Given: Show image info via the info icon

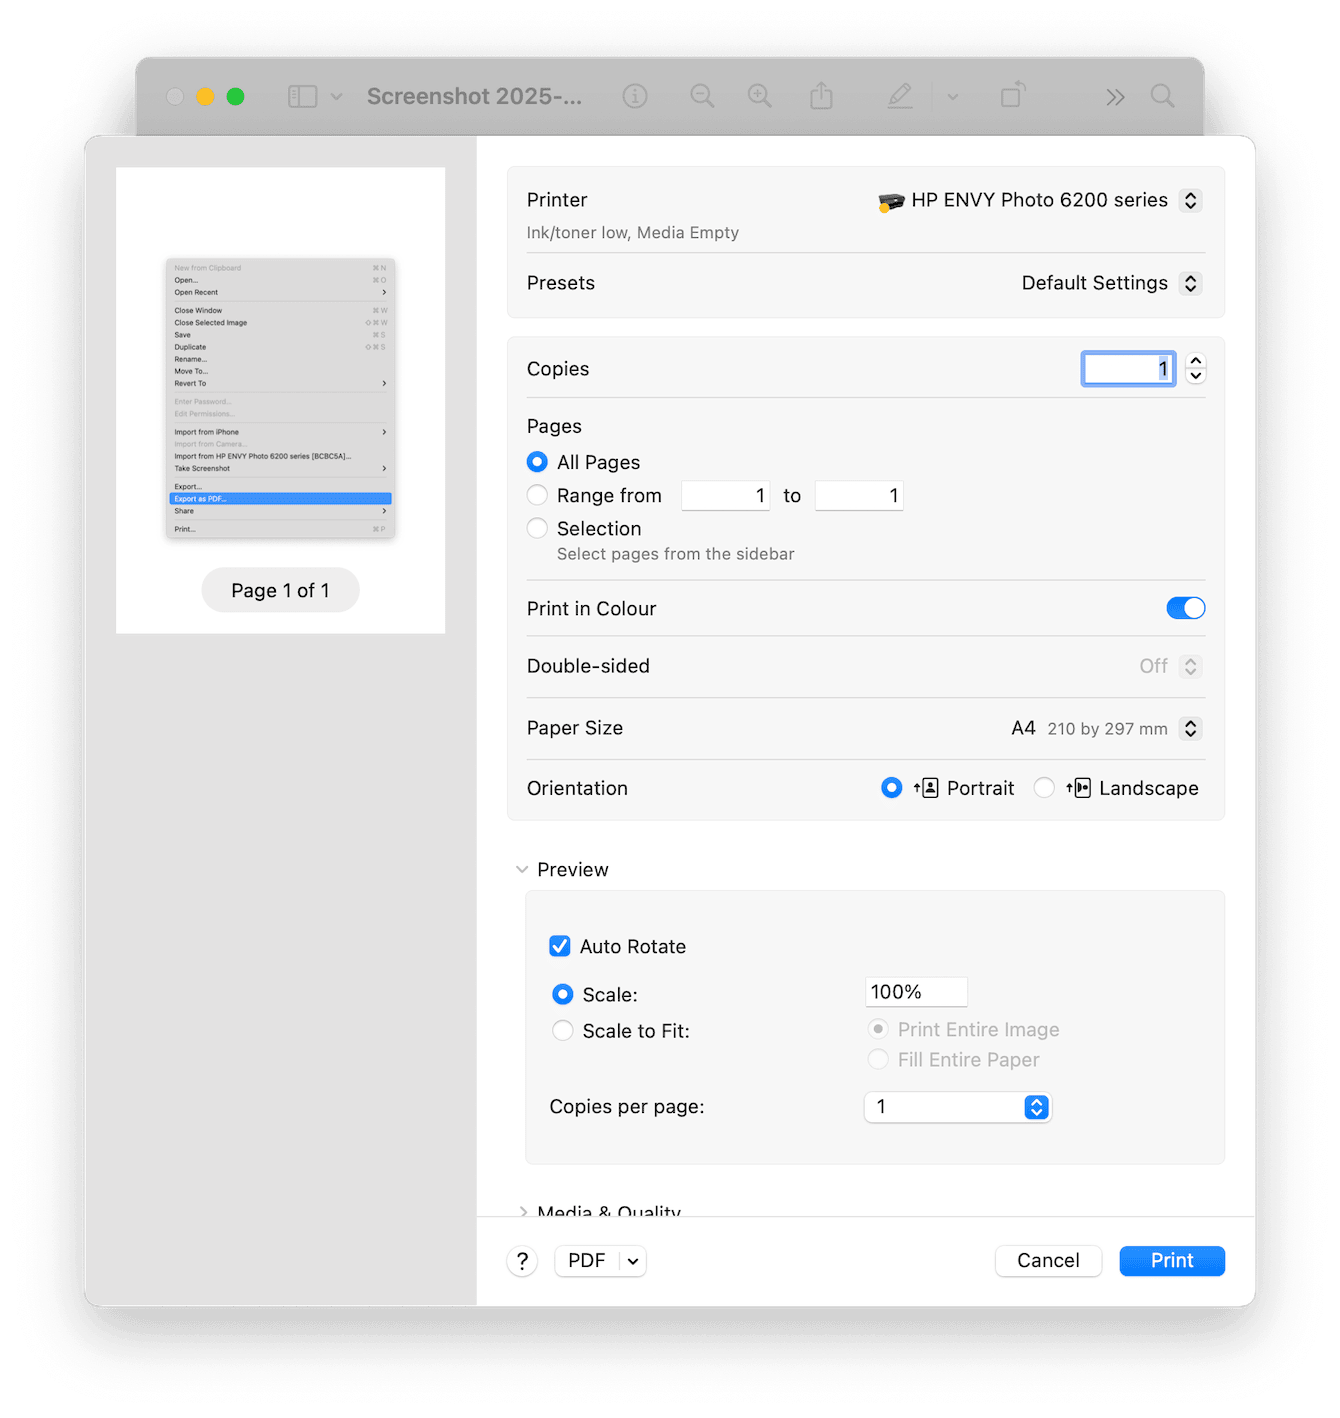Looking at the screenshot, I should [635, 96].
